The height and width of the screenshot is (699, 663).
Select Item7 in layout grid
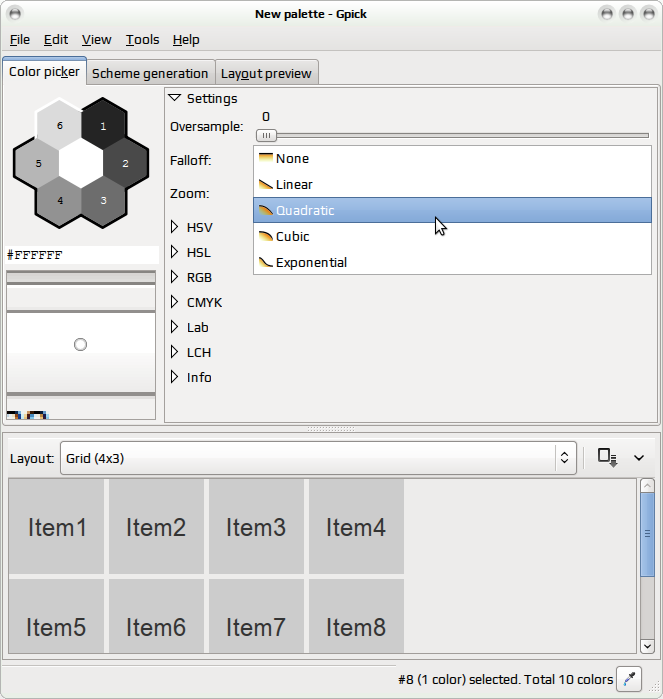pyautogui.click(x=256, y=616)
